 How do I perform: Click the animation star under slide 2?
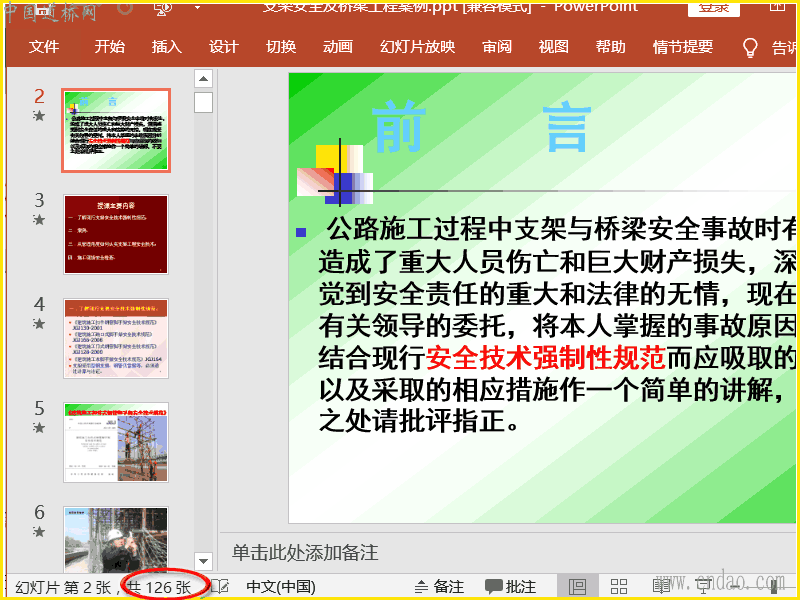coord(39,116)
